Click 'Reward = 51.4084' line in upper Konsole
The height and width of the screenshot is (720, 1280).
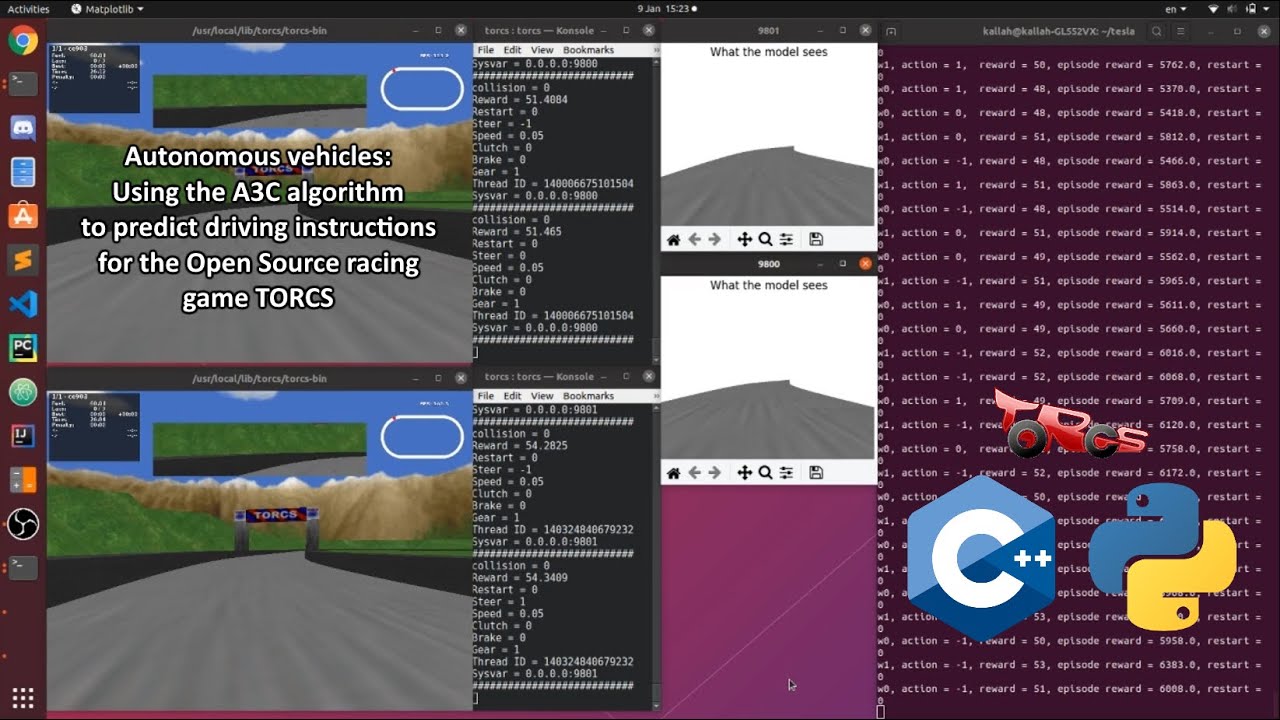point(520,100)
